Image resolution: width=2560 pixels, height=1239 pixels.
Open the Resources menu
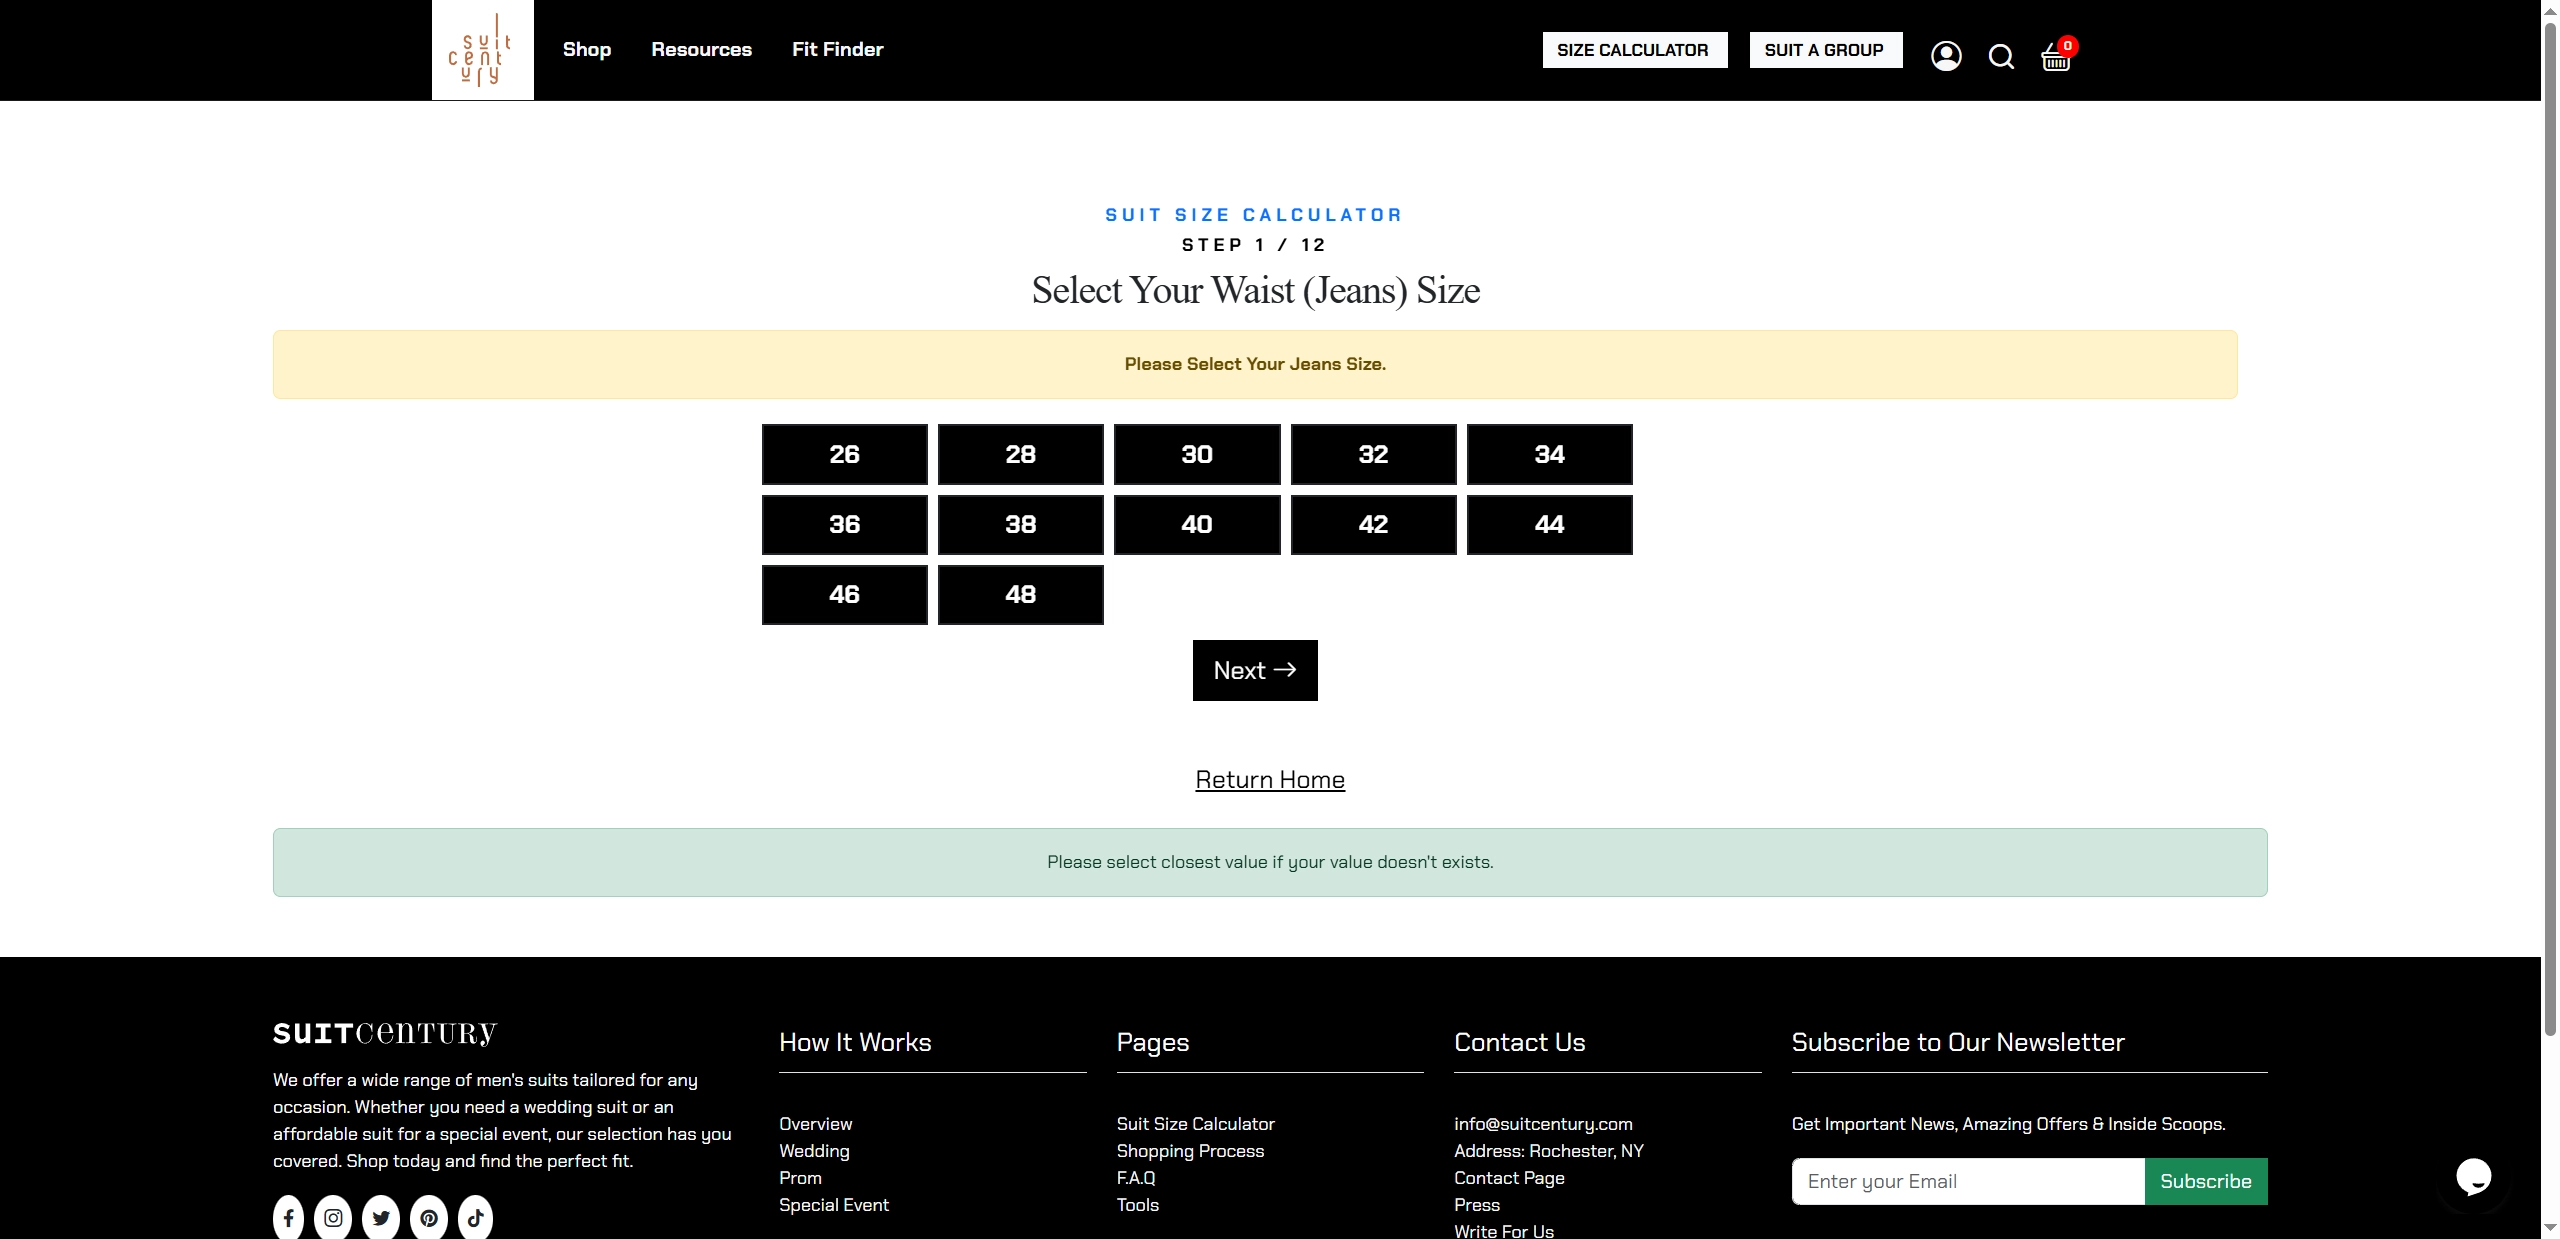(701, 49)
